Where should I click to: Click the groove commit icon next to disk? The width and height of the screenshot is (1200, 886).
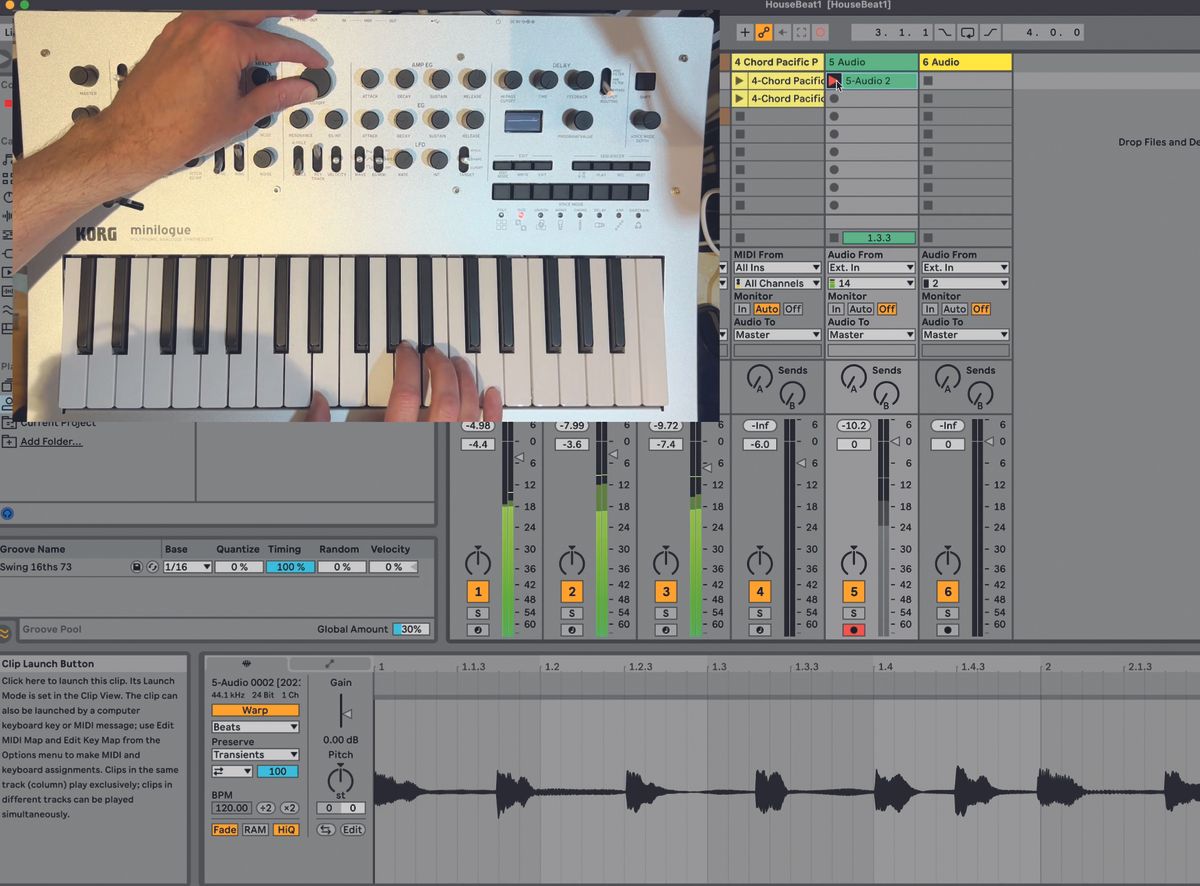point(153,567)
